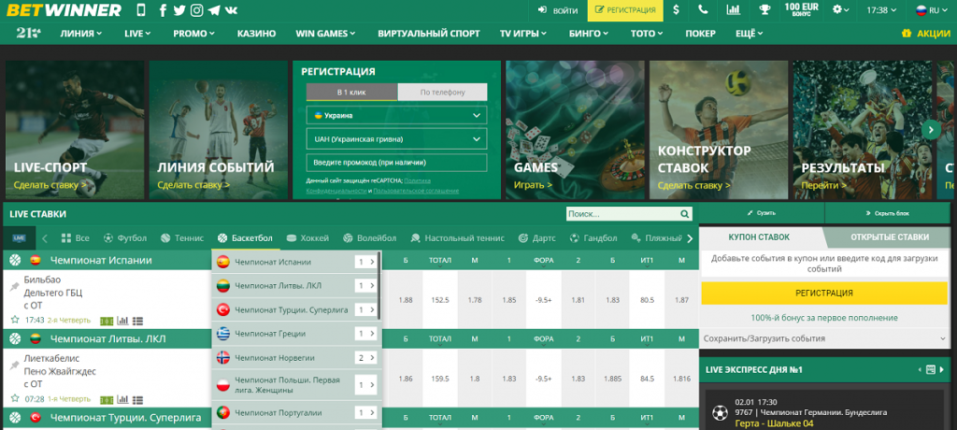Select Чемпионат Греции in the basketball dropdown list
This screenshot has height=430, width=957.
297,334
